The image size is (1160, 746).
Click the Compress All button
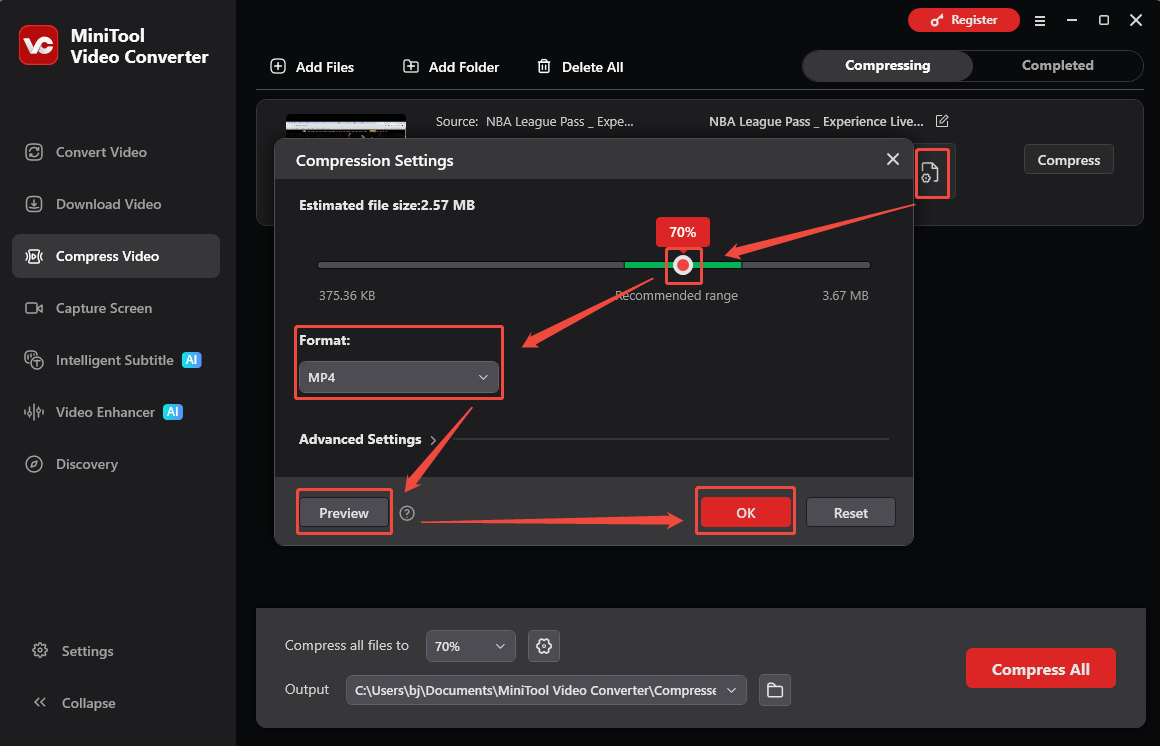(x=1040, y=669)
